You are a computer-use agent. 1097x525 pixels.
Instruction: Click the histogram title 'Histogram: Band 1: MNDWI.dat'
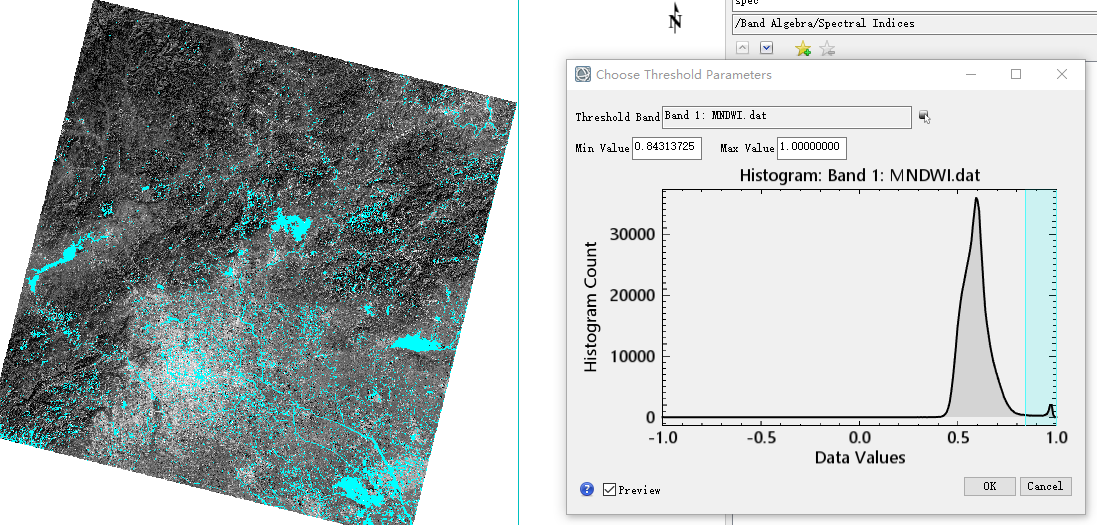pos(860,176)
